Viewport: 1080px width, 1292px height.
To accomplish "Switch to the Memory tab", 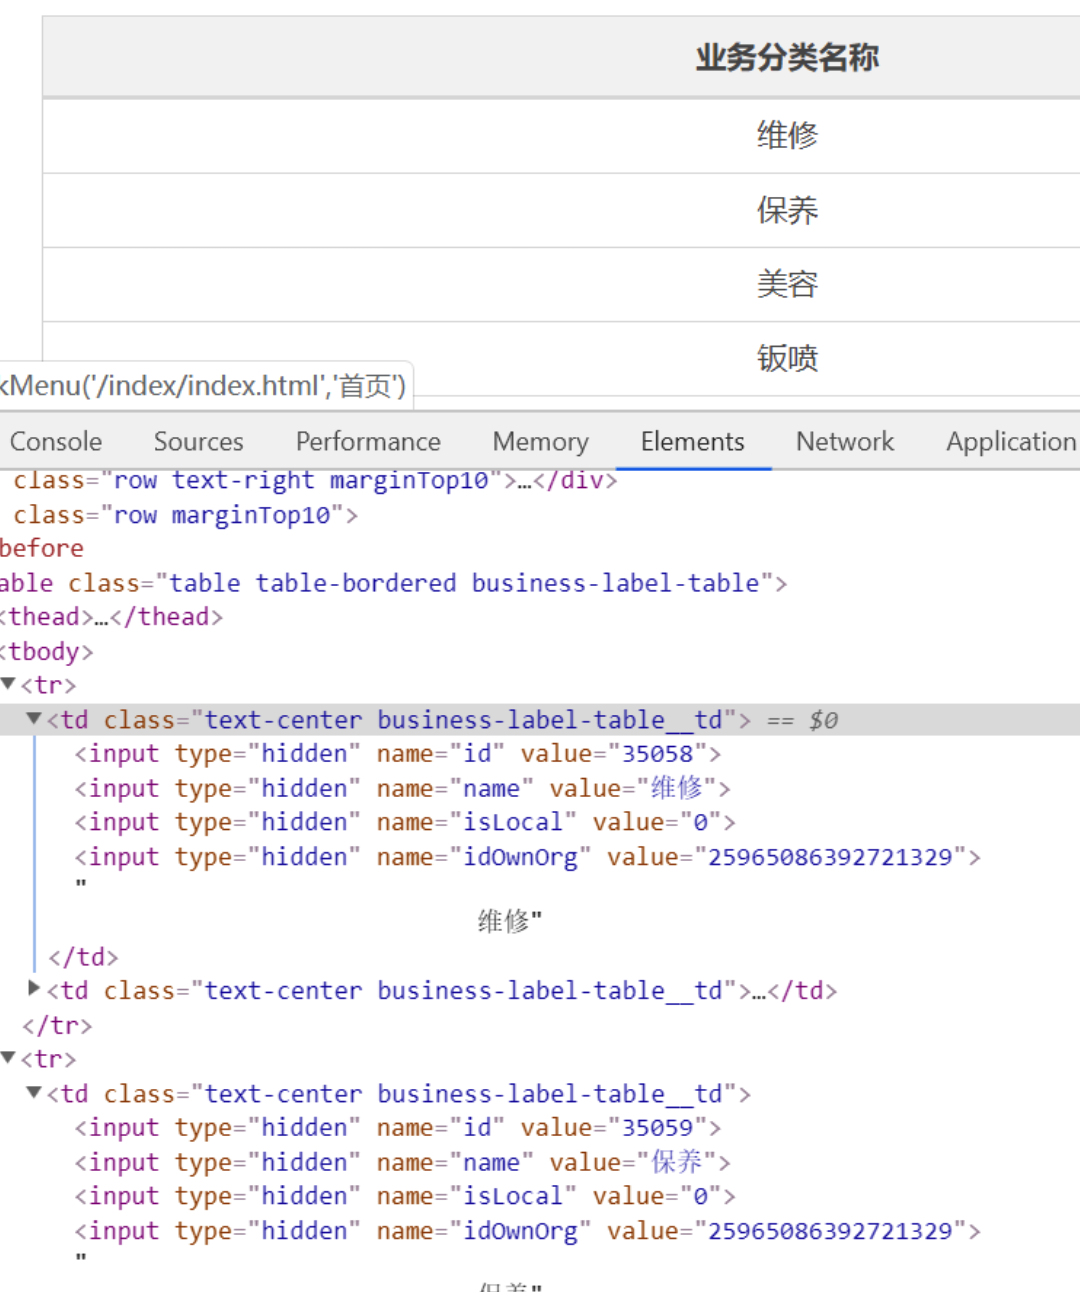I will tap(540, 441).
